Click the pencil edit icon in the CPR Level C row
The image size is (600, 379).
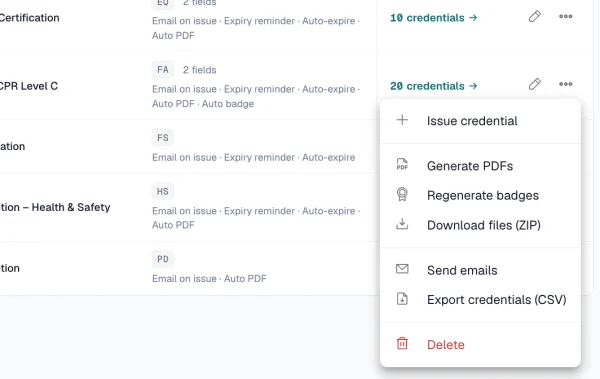tap(535, 84)
